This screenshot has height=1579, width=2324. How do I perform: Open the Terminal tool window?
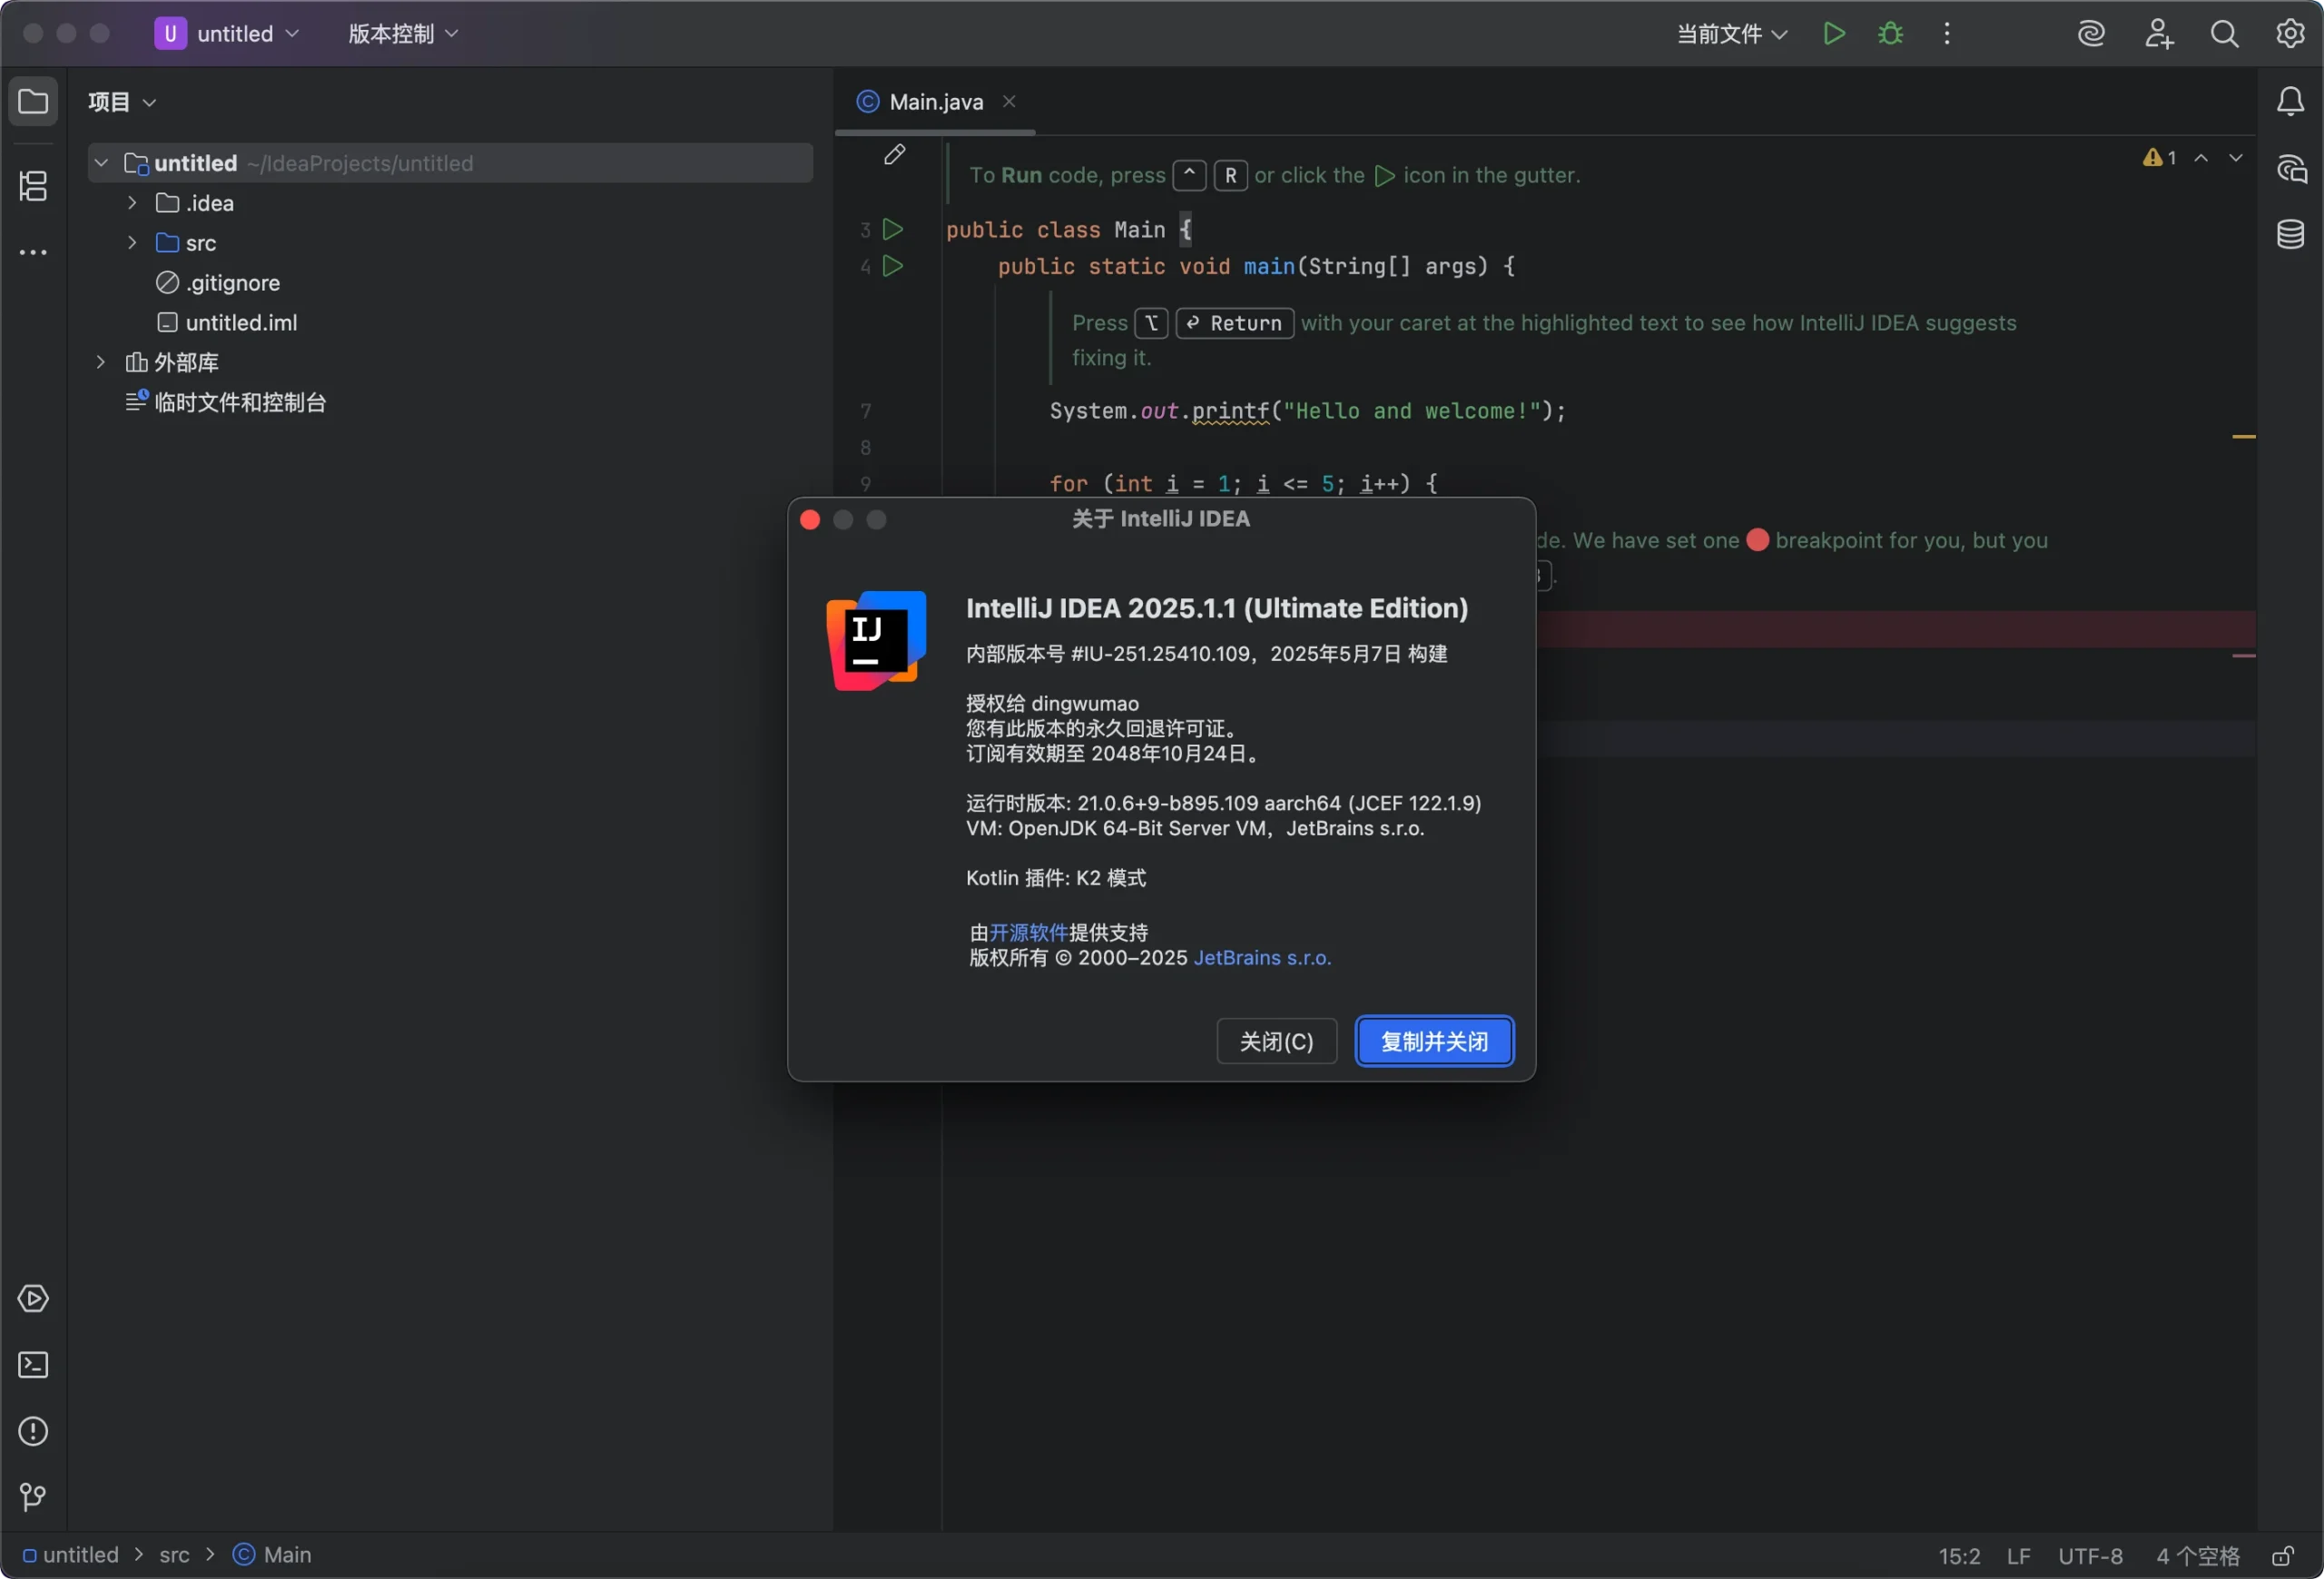tap(33, 1365)
